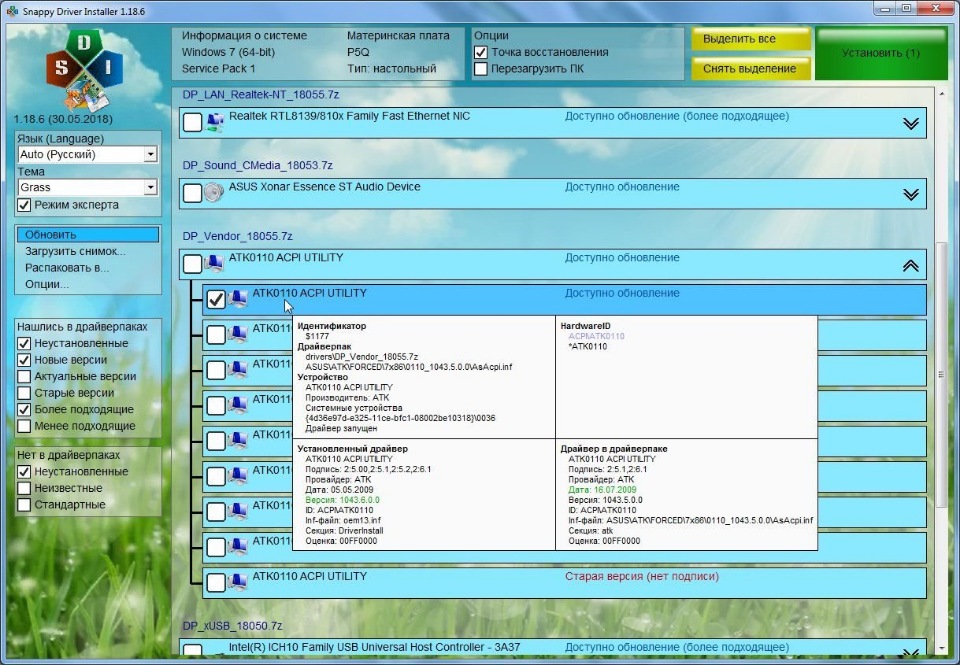Check 'Стандартные' filter
Viewport: 960px width, 665px height.
tap(24, 505)
